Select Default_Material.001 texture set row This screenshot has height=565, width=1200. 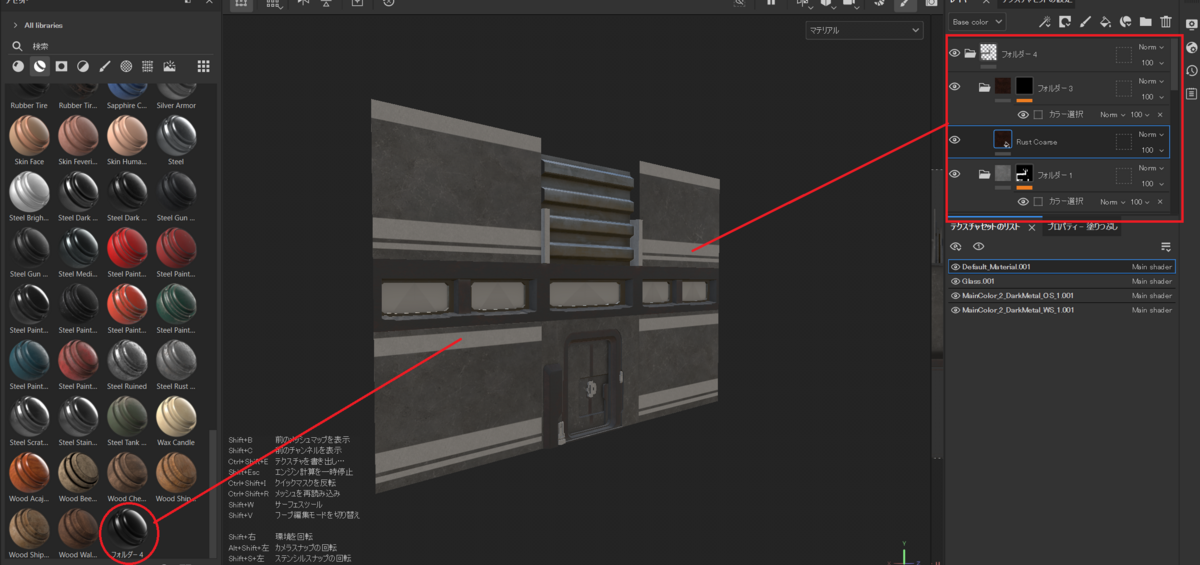1061,267
